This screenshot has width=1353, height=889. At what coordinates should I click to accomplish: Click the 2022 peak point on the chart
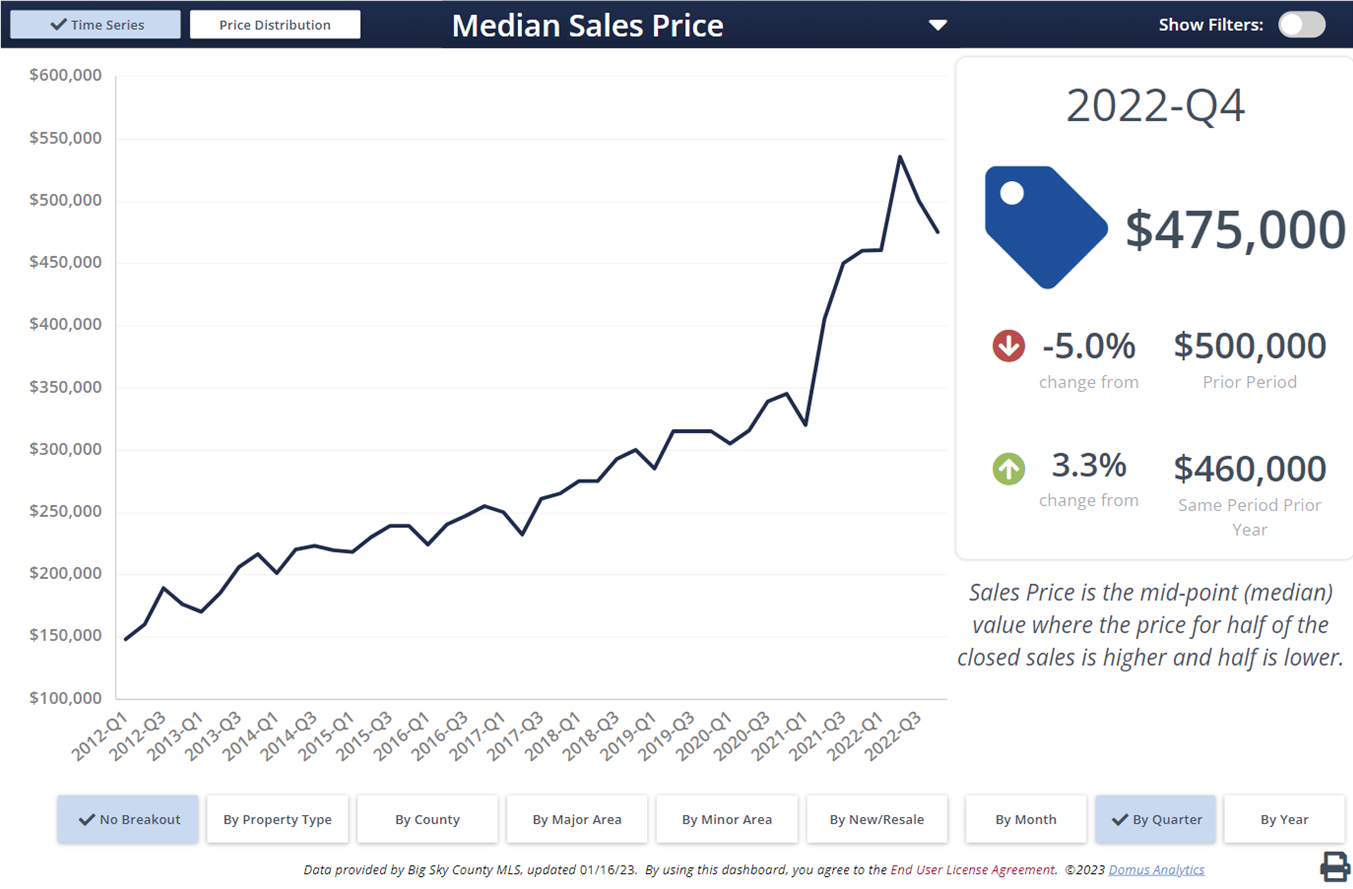point(901,156)
